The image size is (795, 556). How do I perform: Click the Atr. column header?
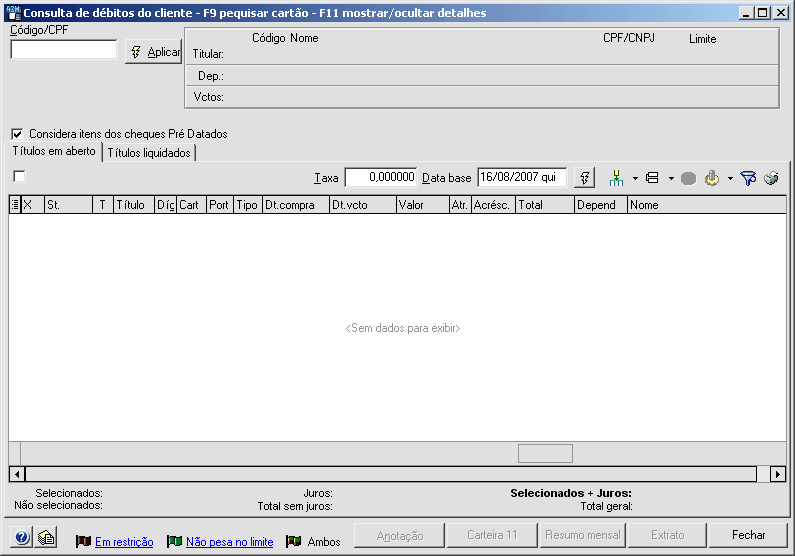[x=460, y=205]
